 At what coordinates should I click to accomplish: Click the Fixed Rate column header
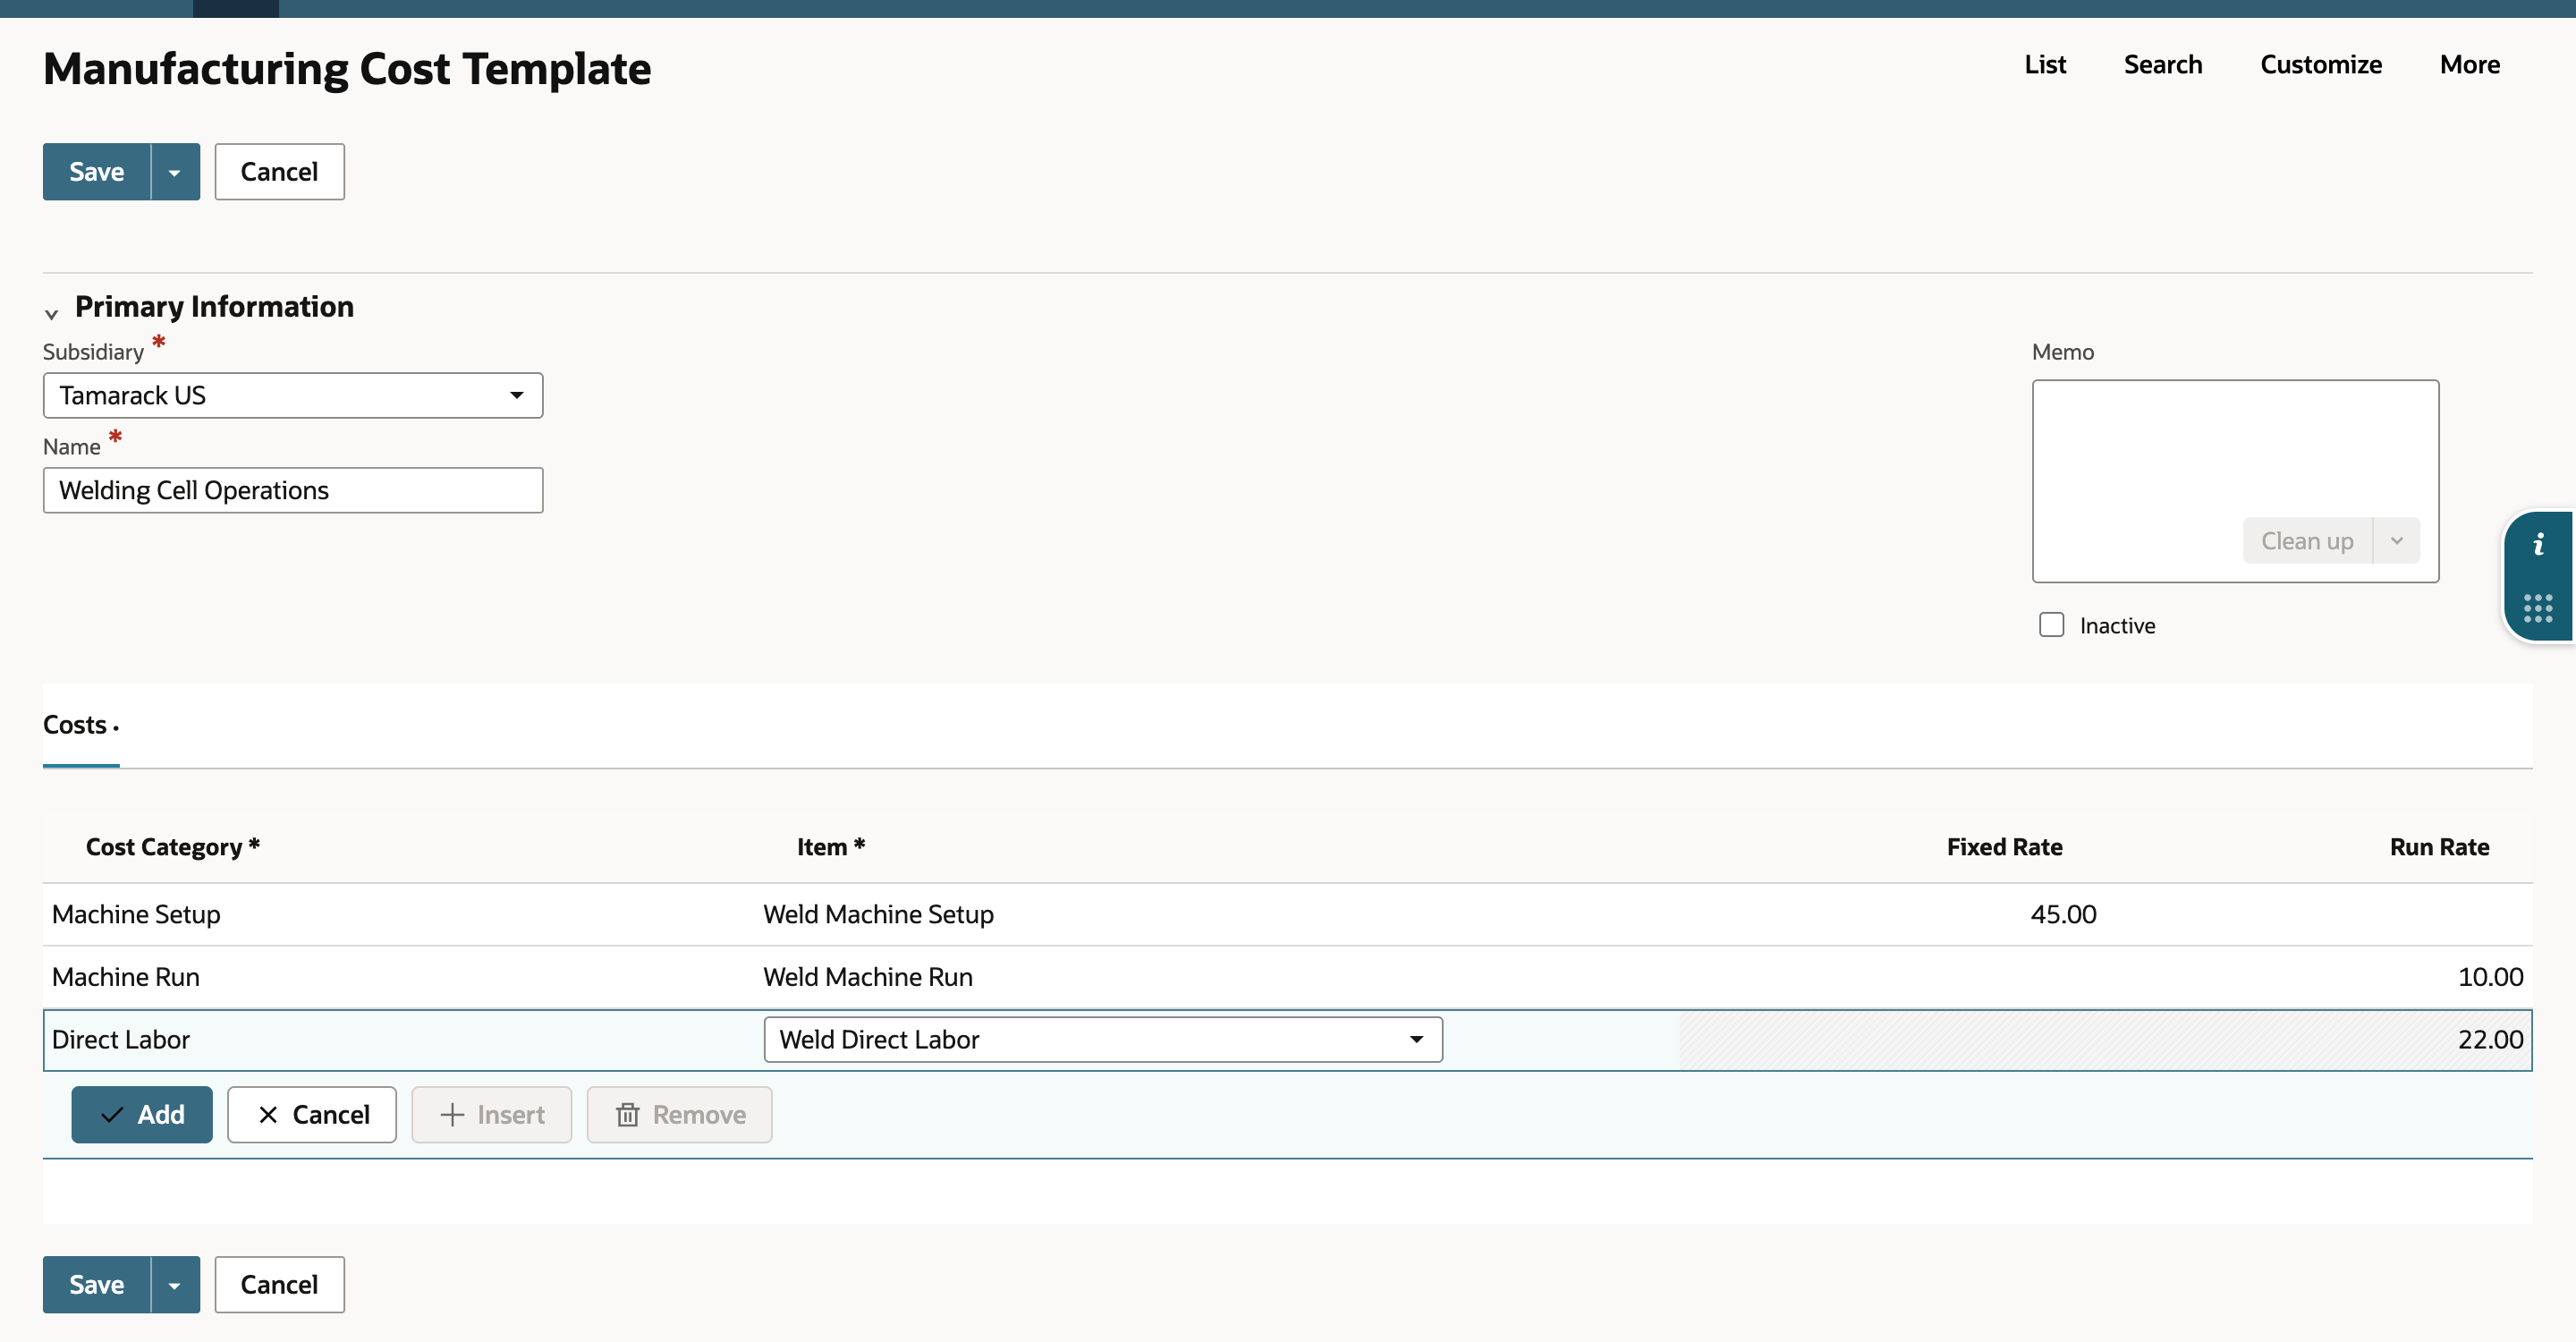coord(2004,847)
